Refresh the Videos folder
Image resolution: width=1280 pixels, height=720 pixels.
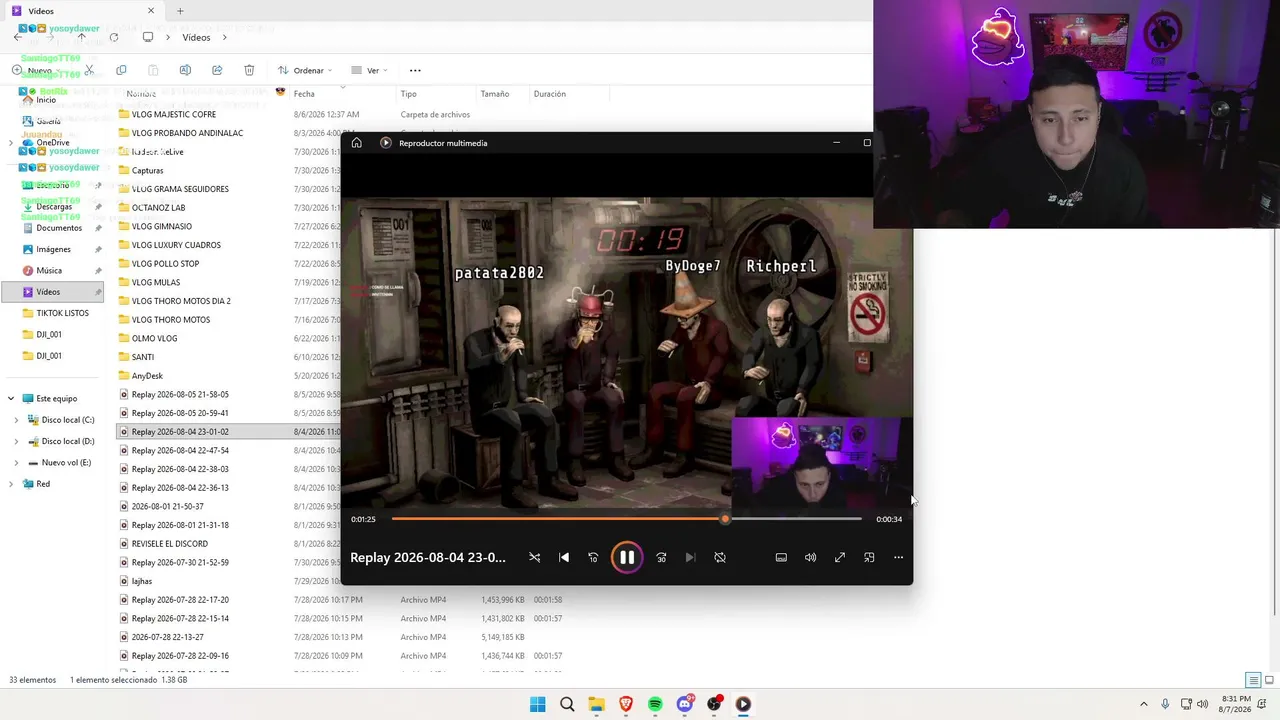(114, 37)
